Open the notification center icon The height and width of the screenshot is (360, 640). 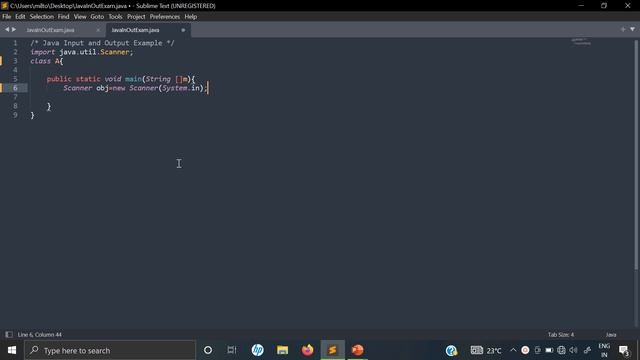623,350
